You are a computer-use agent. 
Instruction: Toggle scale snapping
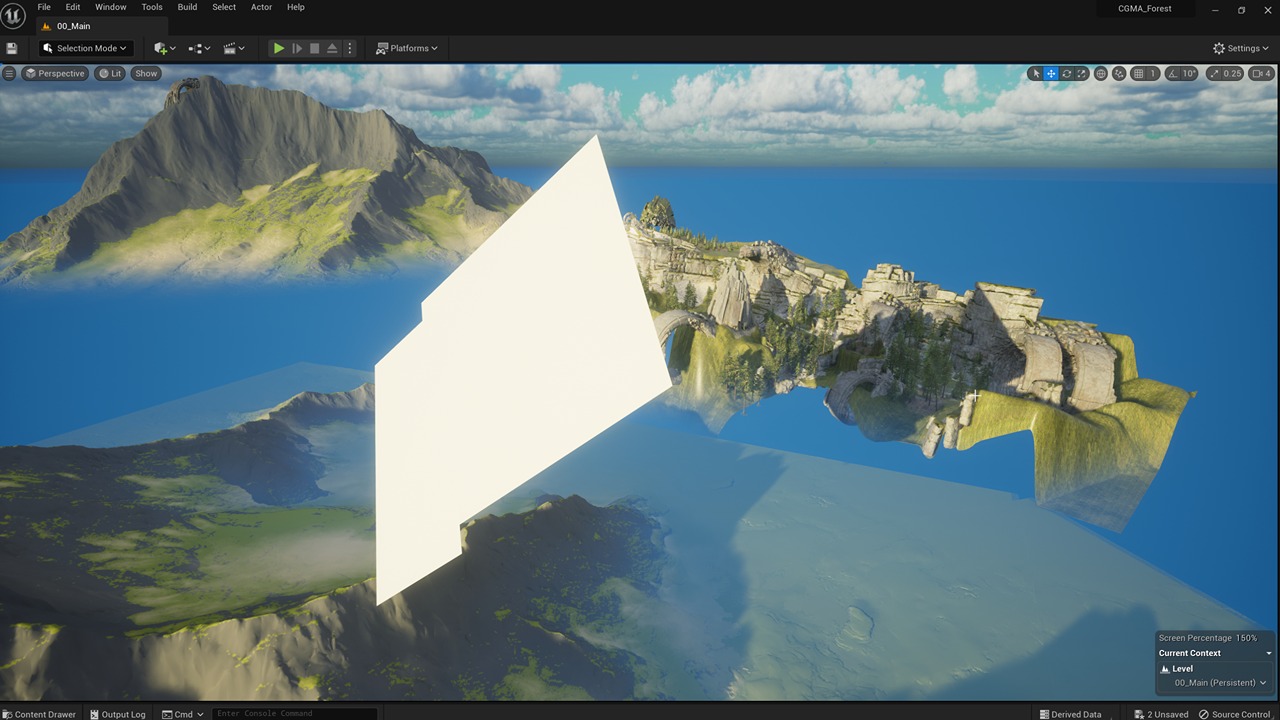click(1213, 74)
